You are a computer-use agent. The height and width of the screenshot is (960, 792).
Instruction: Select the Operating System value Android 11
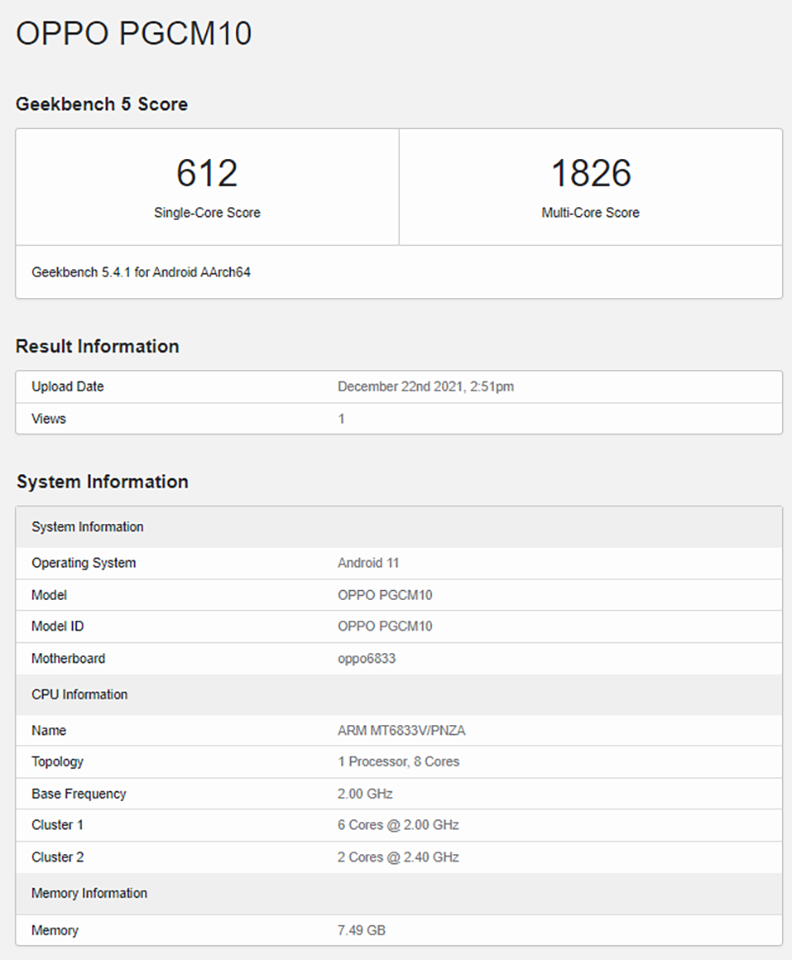pos(368,563)
